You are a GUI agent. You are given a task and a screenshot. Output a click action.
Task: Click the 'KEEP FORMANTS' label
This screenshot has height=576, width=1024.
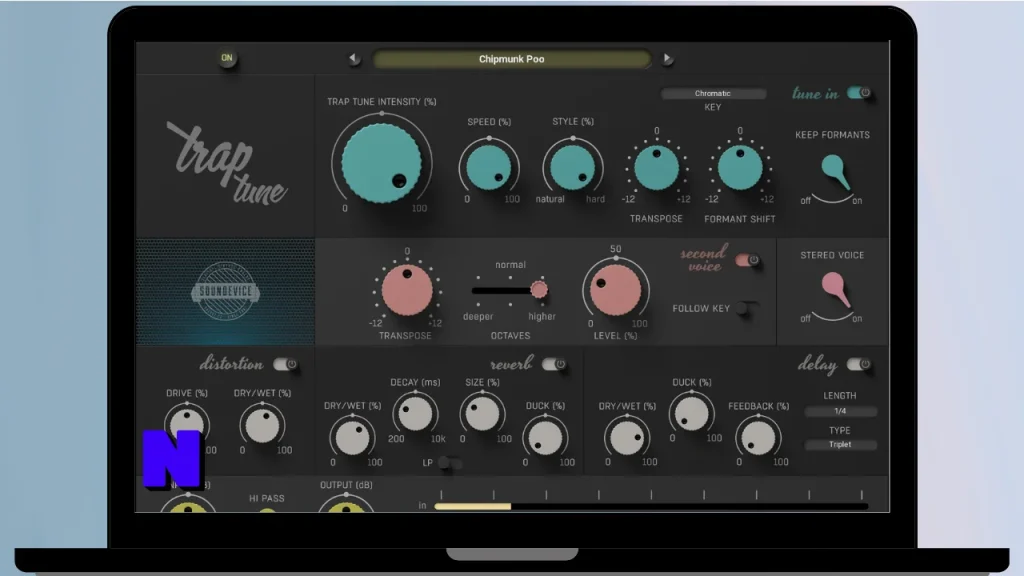point(832,135)
